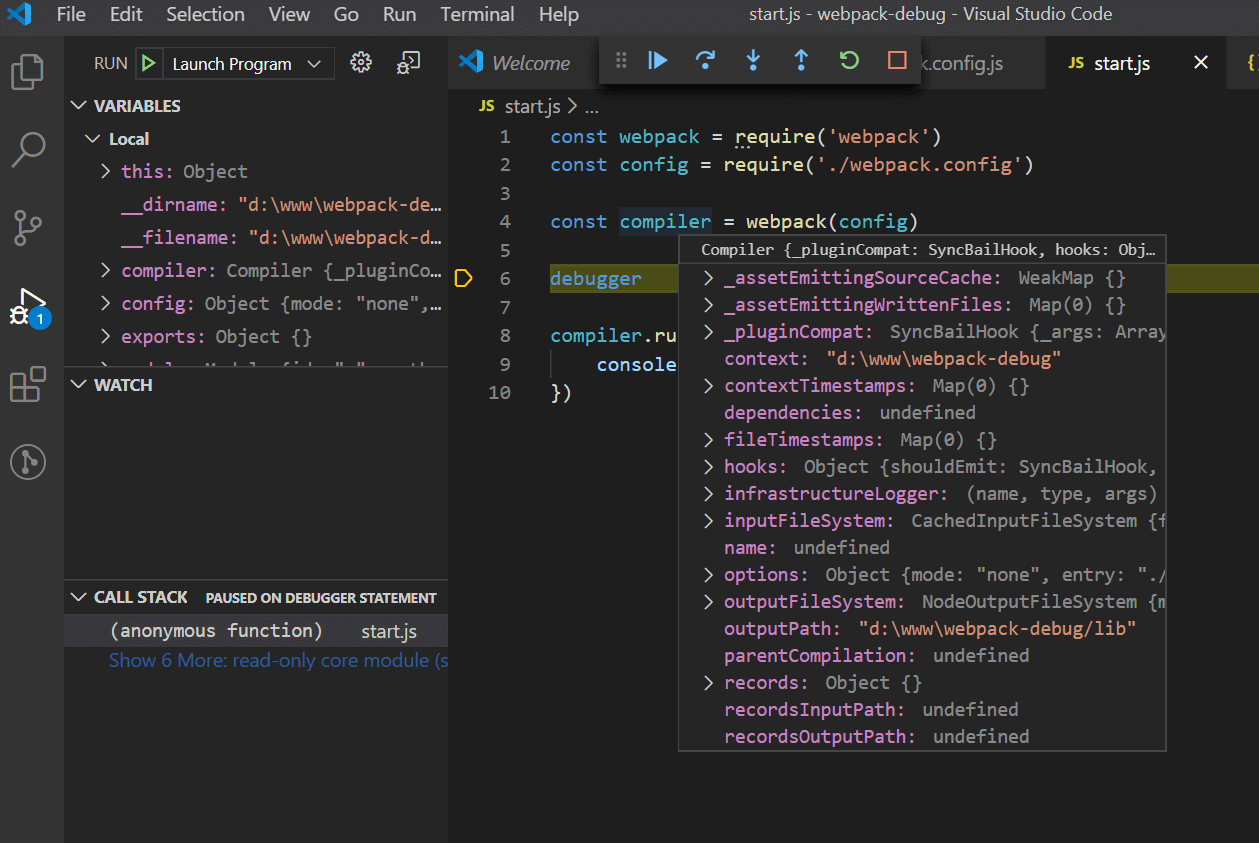
Task: Click the context value in hover popup
Action: (x=944, y=359)
